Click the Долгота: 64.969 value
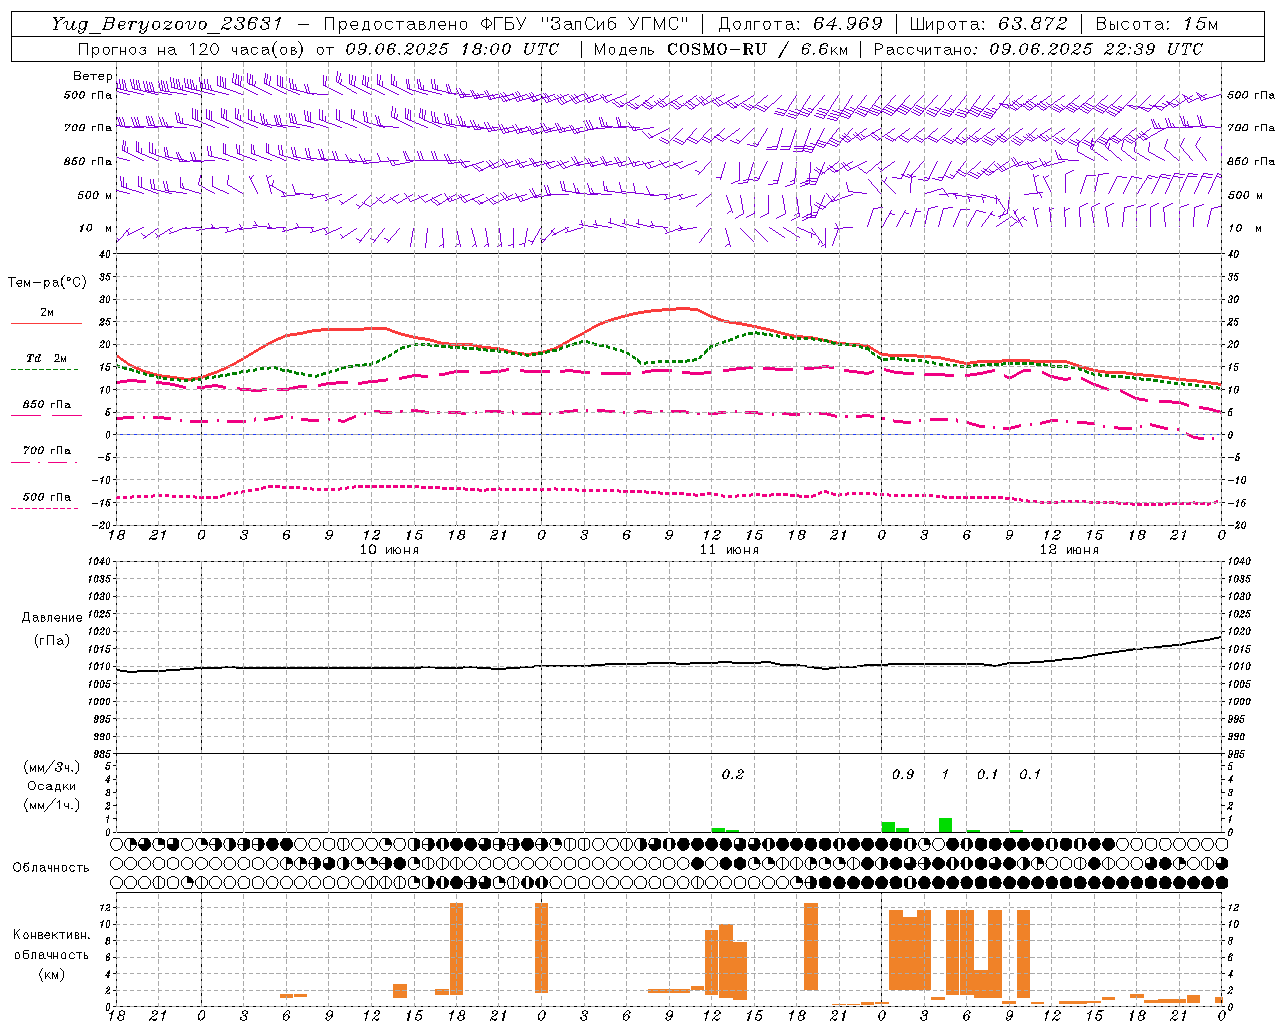Image resolution: width=1280 pixels, height=1024 pixels. (x=800, y=24)
